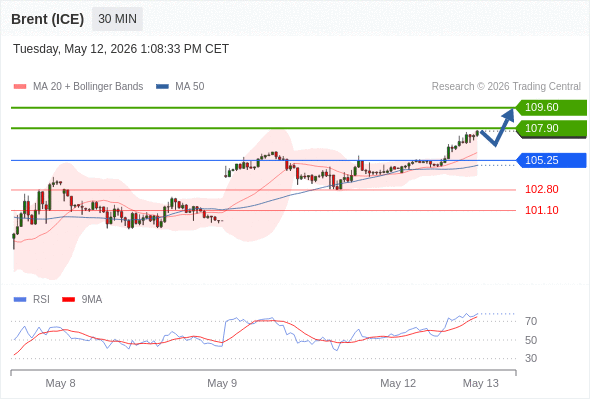Click the blue 105.25 pivot price tag

tap(551, 161)
